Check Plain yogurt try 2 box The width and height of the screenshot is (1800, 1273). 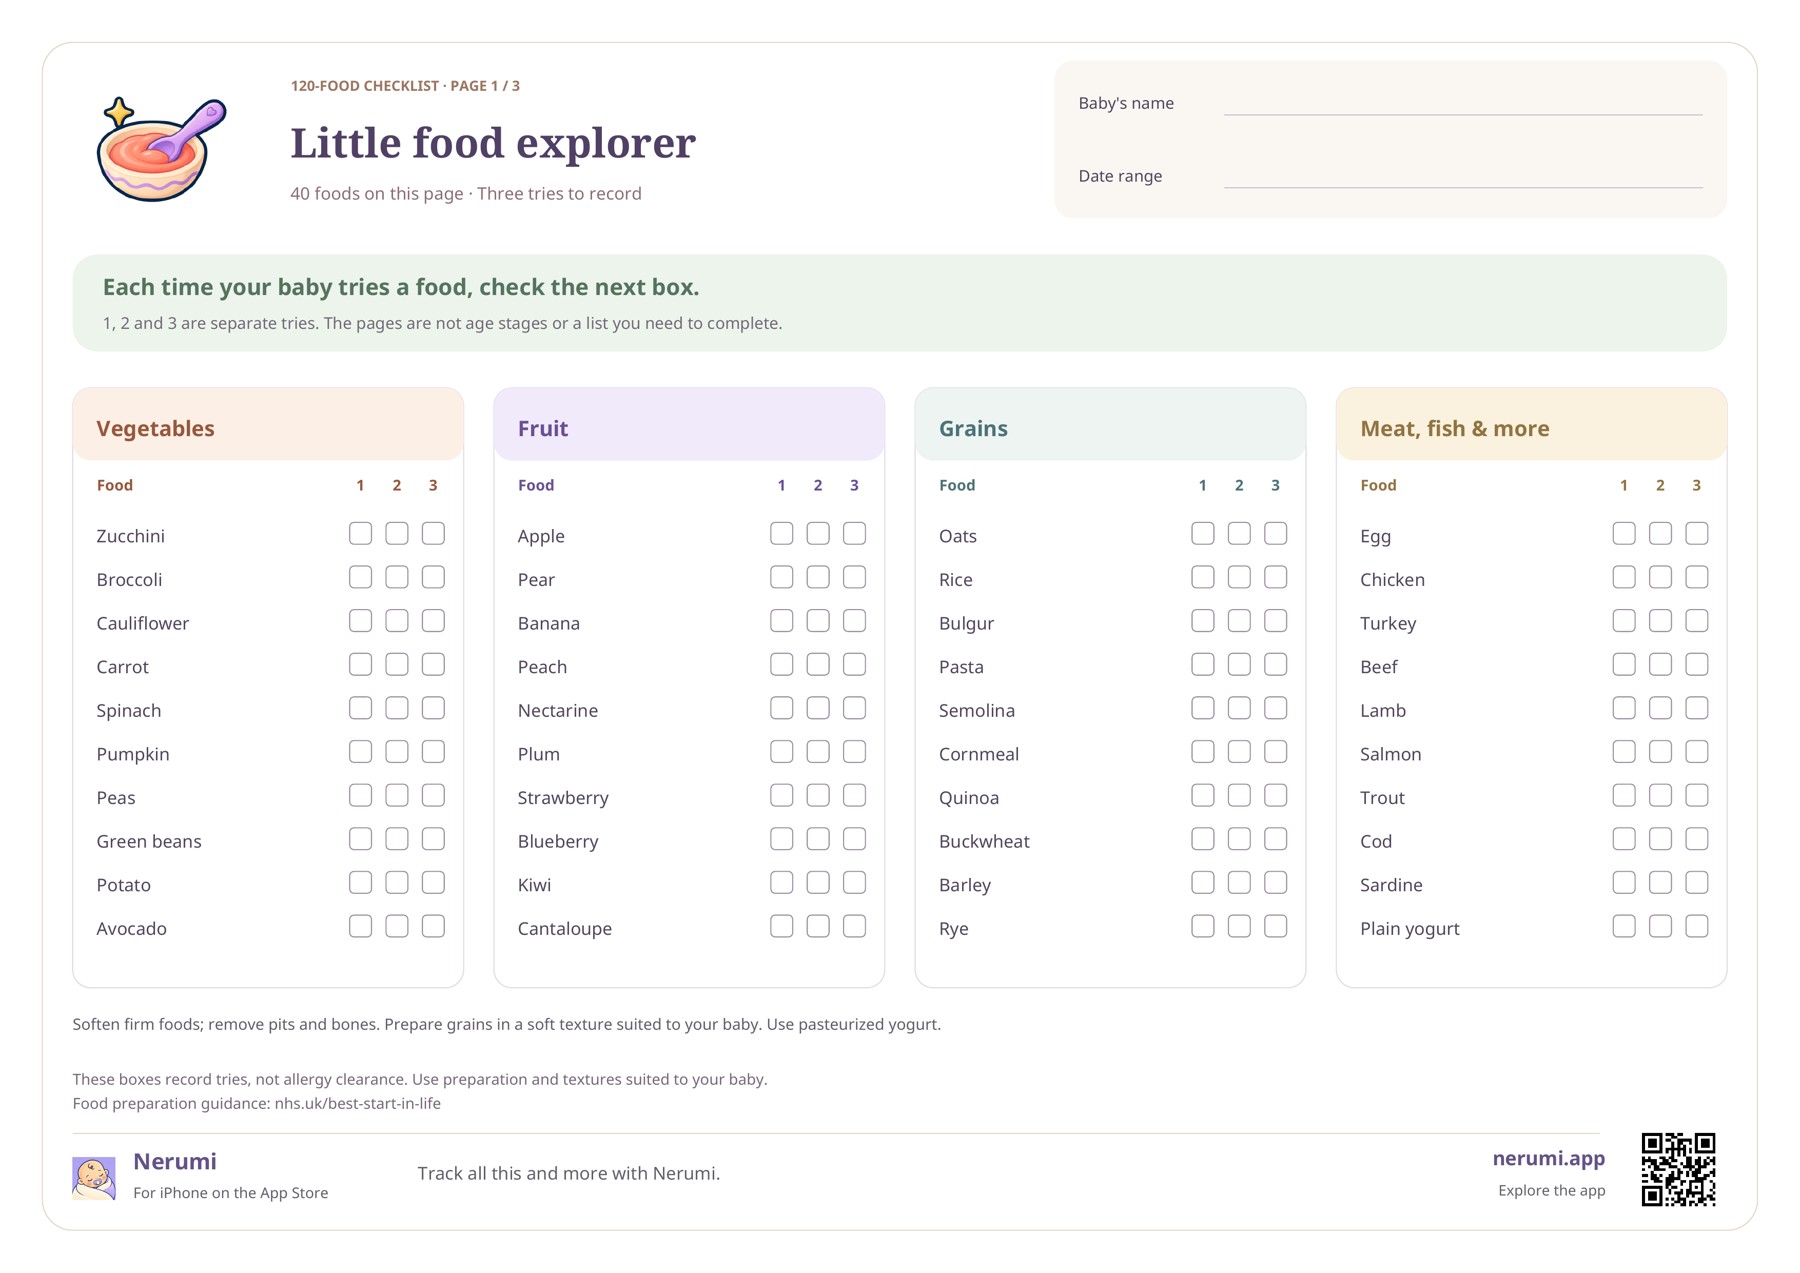(1660, 926)
